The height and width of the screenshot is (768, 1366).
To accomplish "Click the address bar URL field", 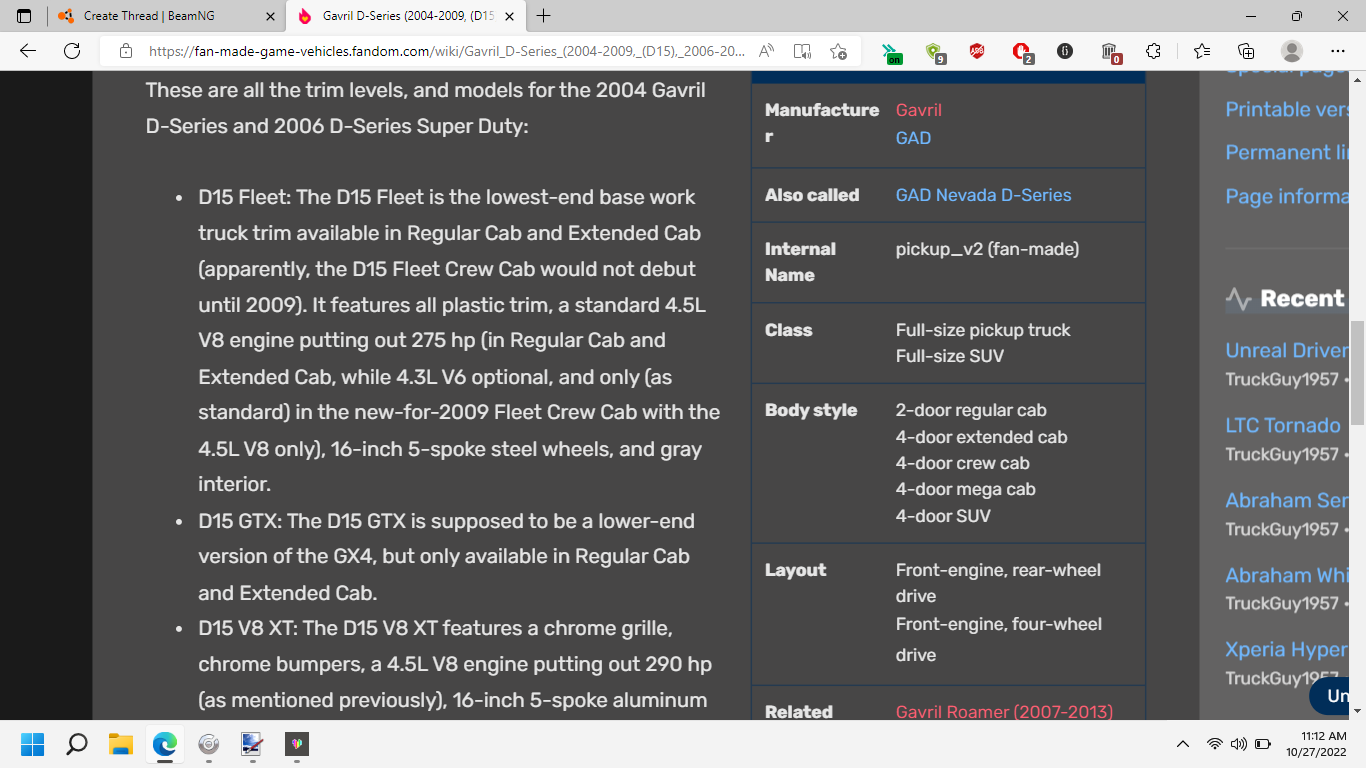I will pyautogui.click(x=446, y=51).
